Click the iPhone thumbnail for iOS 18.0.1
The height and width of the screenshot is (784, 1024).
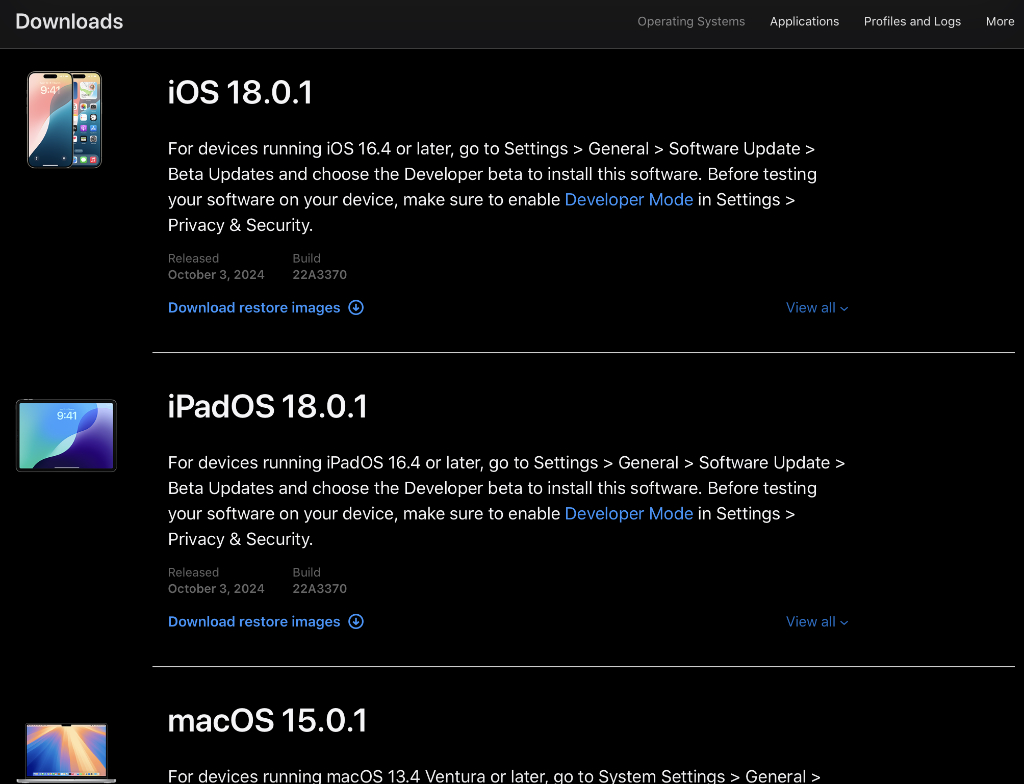(64, 119)
